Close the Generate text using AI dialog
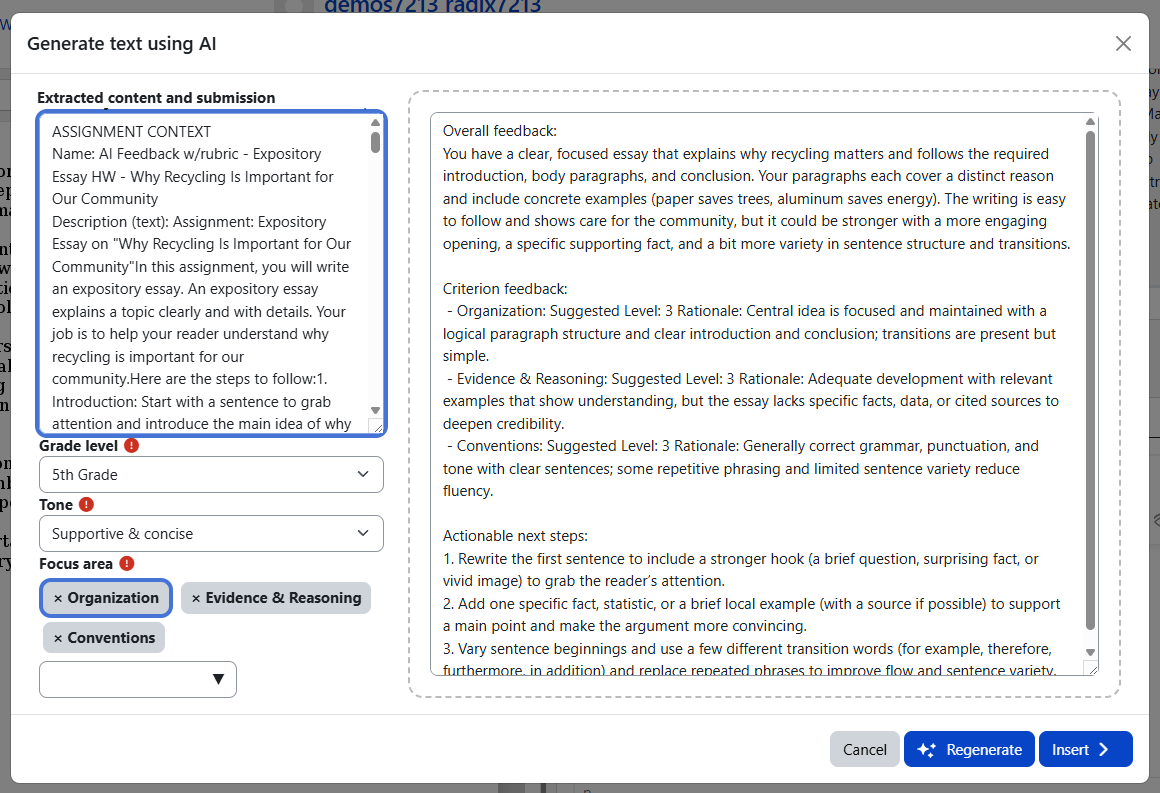 click(x=1123, y=43)
